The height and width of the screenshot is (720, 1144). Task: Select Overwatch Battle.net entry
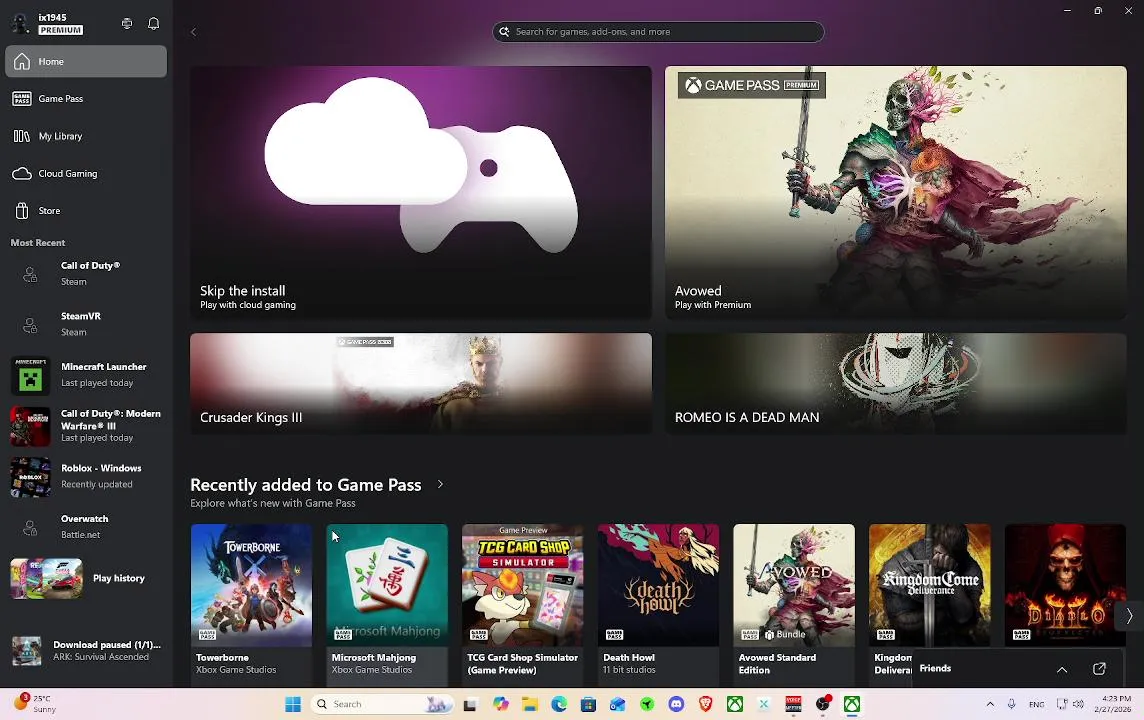click(x=86, y=527)
